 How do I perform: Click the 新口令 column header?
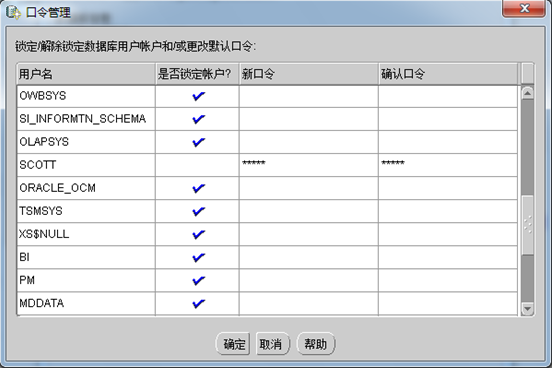click(x=309, y=74)
